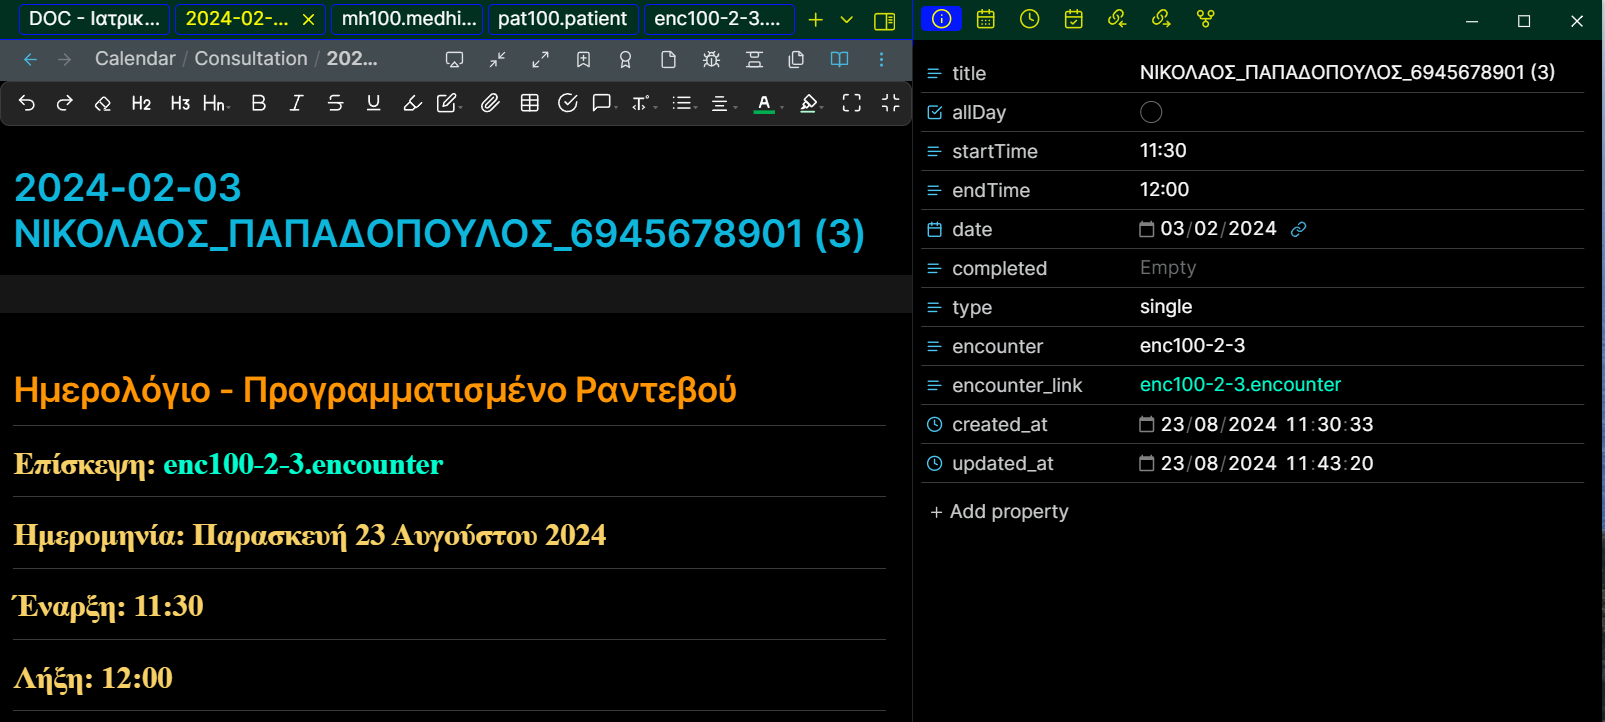This screenshot has height=722, width=1605.
Task: Toggle italic formatting
Action: coord(296,103)
